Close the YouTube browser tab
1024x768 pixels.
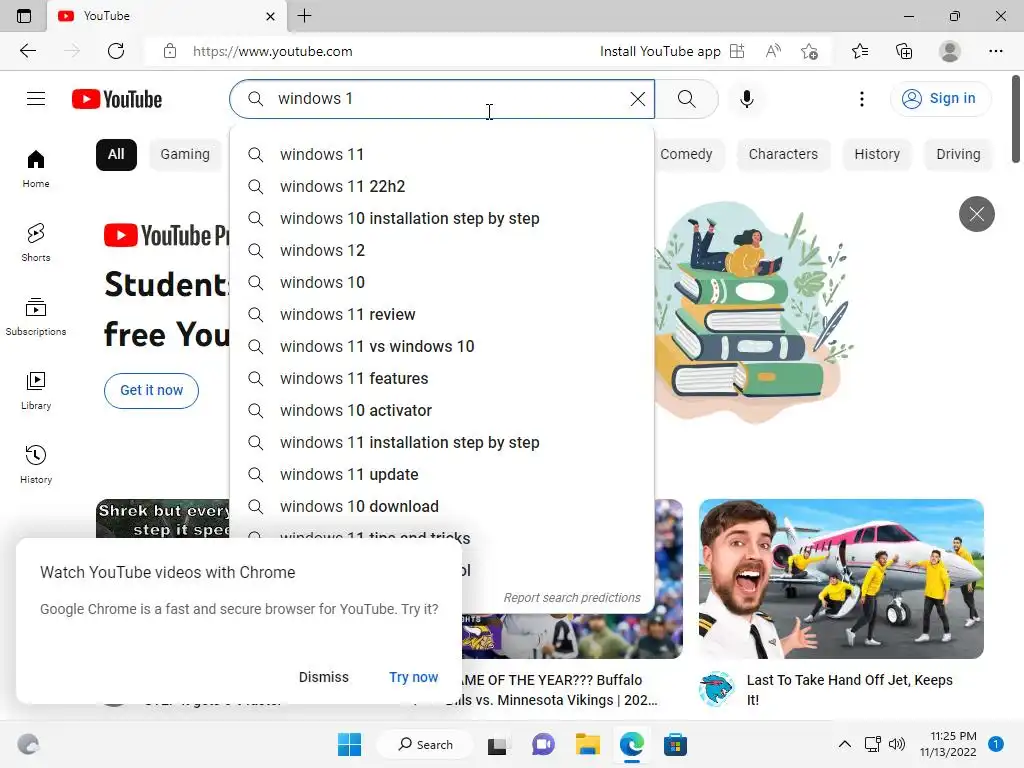270,16
